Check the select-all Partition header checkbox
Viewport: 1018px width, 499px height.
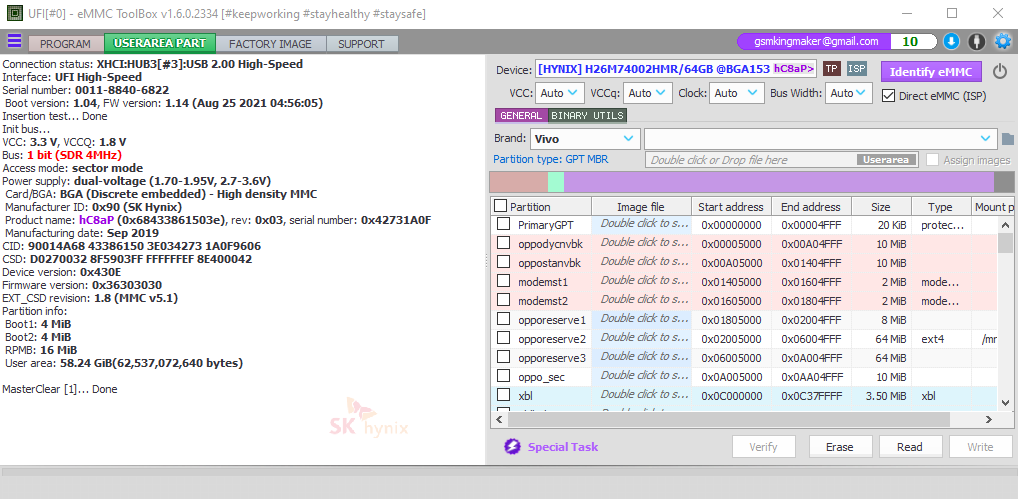(x=501, y=206)
